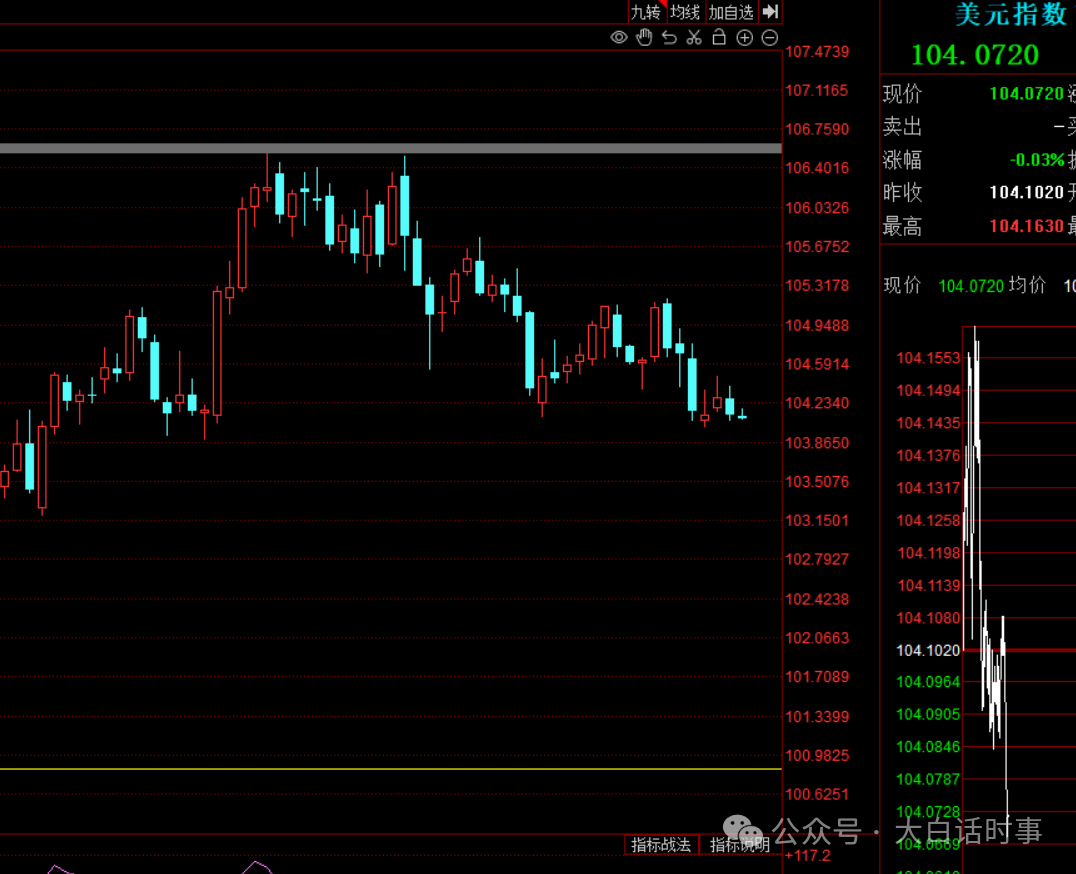1076x874 pixels.
Task: Click the 100.9825 price axis label
Action: click(x=817, y=755)
